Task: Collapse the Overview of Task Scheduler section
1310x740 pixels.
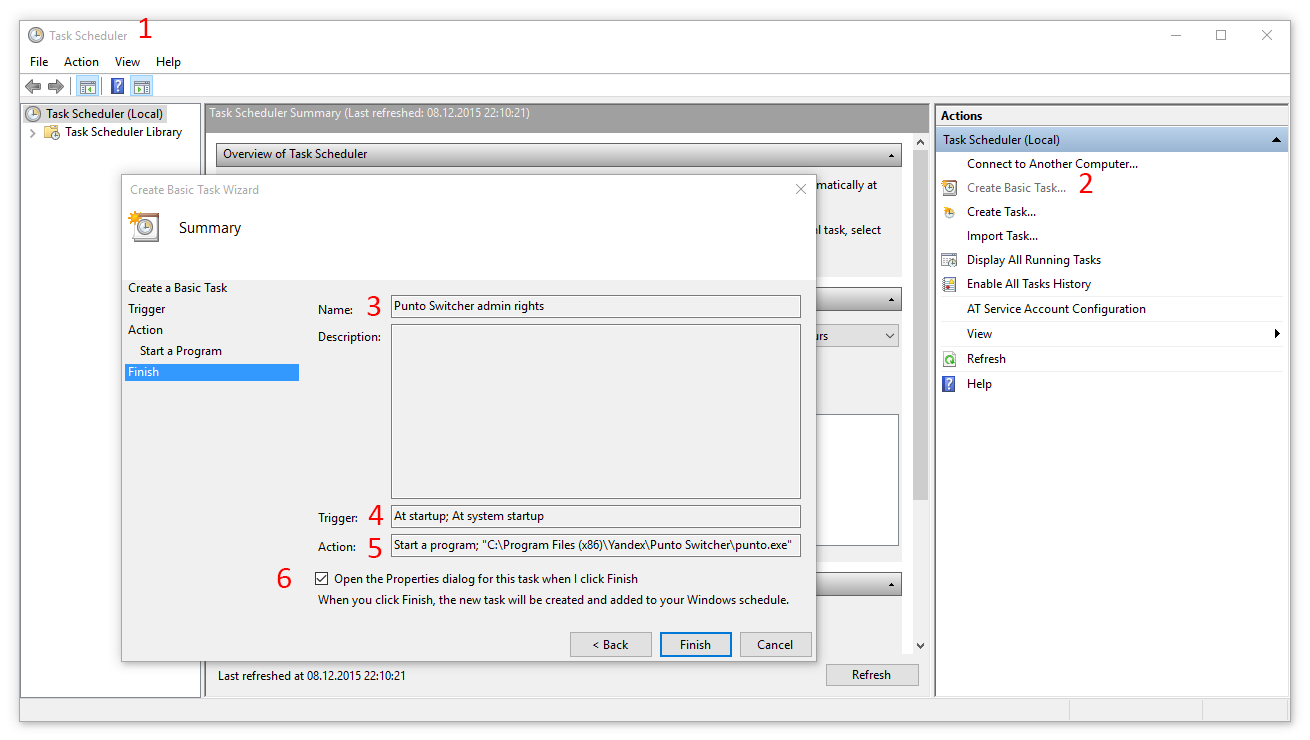Action: [x=891, y=156]
